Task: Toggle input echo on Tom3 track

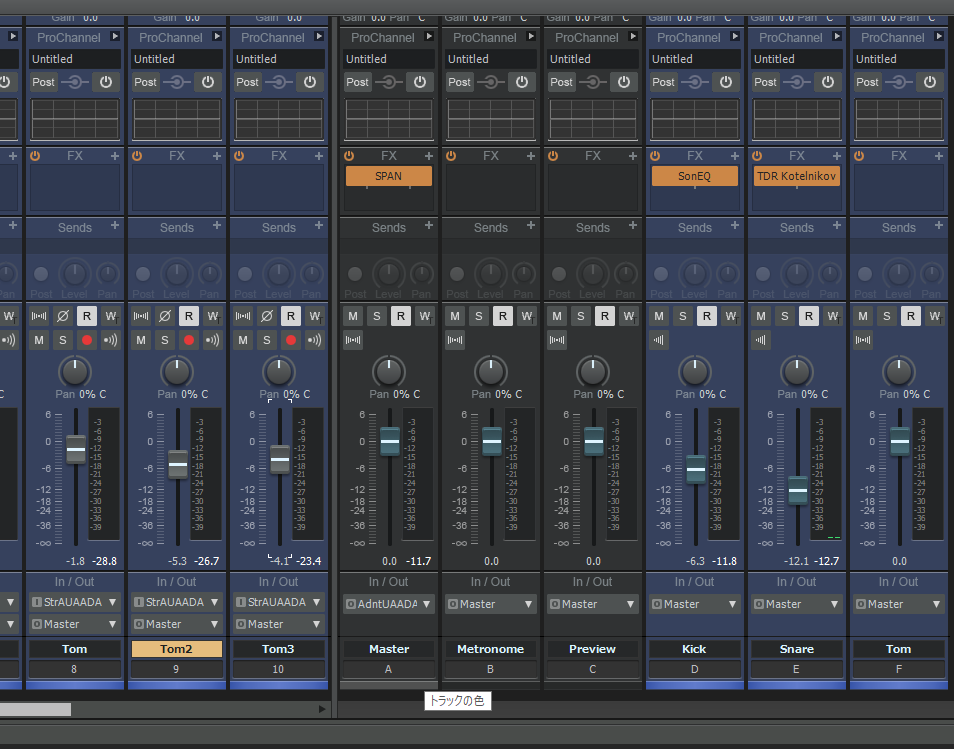Action: pyautogui.click(x=315, y=340)
